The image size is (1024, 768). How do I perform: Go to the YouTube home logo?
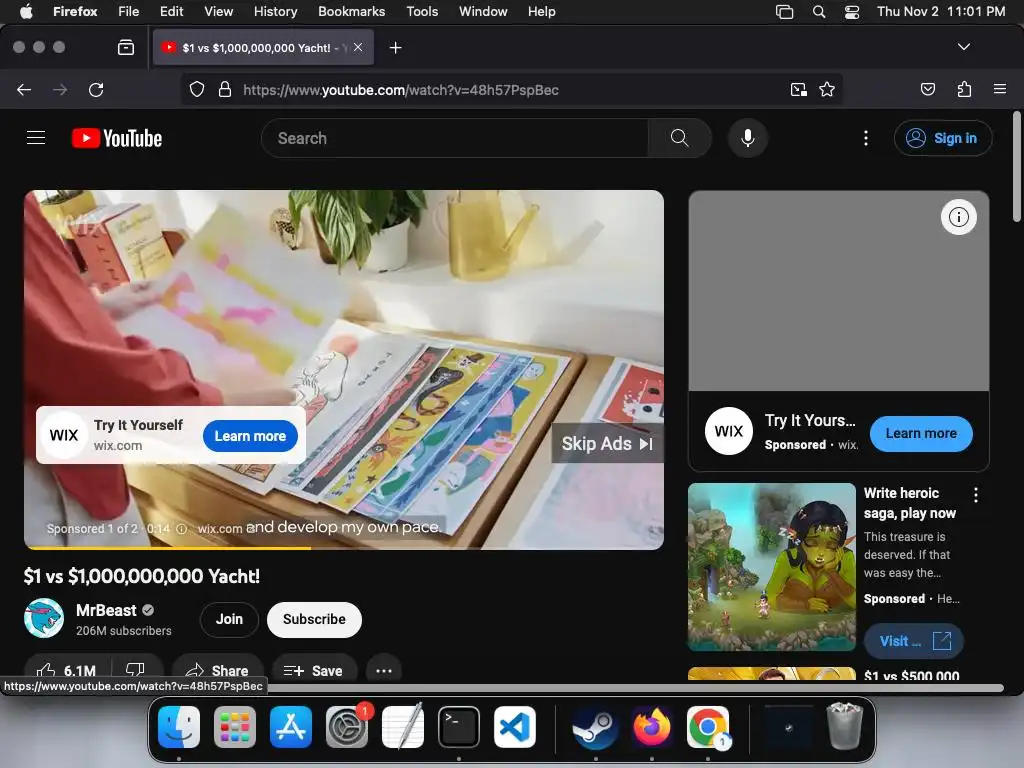point(117,138)
